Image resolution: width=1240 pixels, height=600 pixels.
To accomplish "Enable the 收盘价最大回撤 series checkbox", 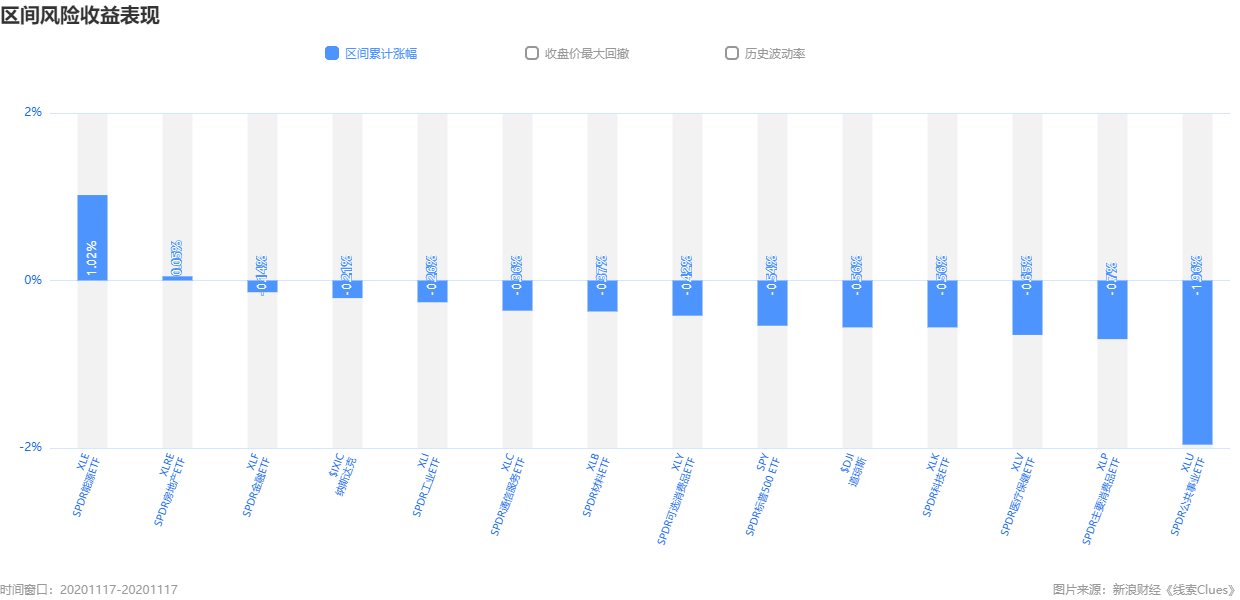I will [532, 53].
